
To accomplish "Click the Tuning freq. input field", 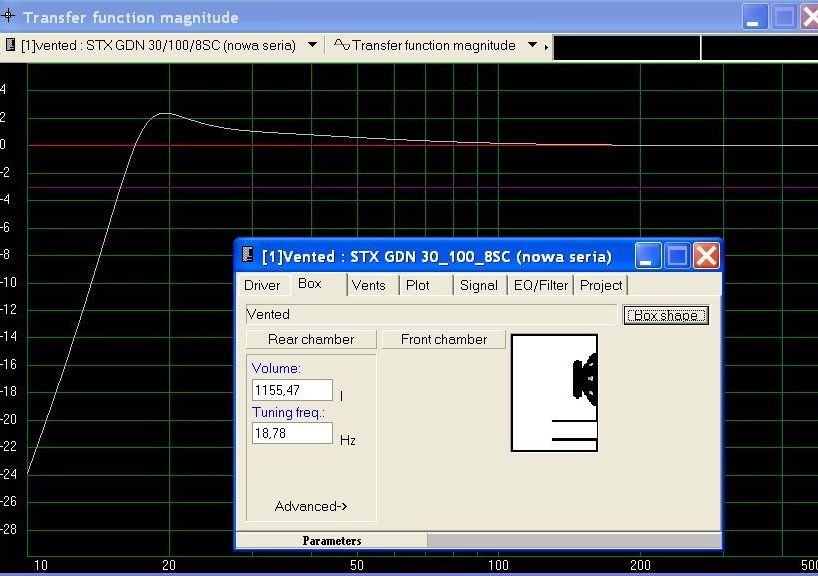I will [292, 434].
